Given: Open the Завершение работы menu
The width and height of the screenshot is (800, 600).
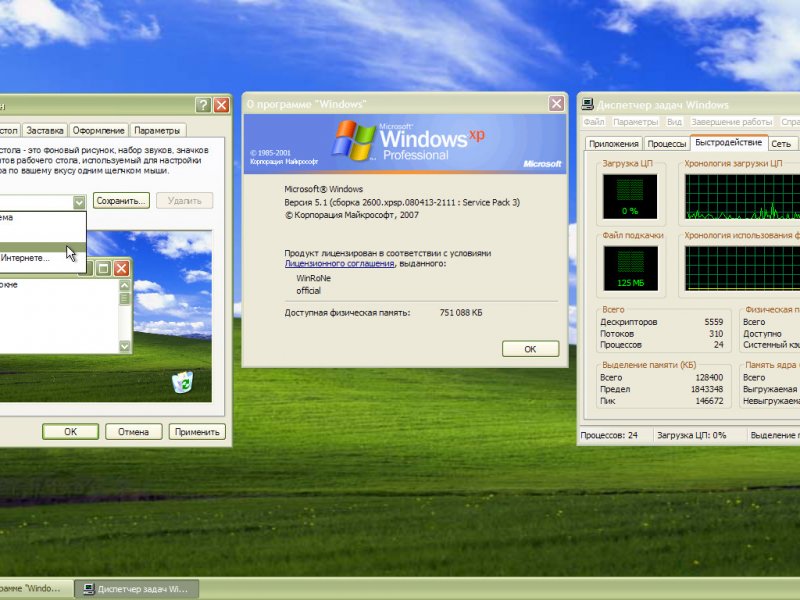Looking at the screenshot, I should click(x=732, y=122).
